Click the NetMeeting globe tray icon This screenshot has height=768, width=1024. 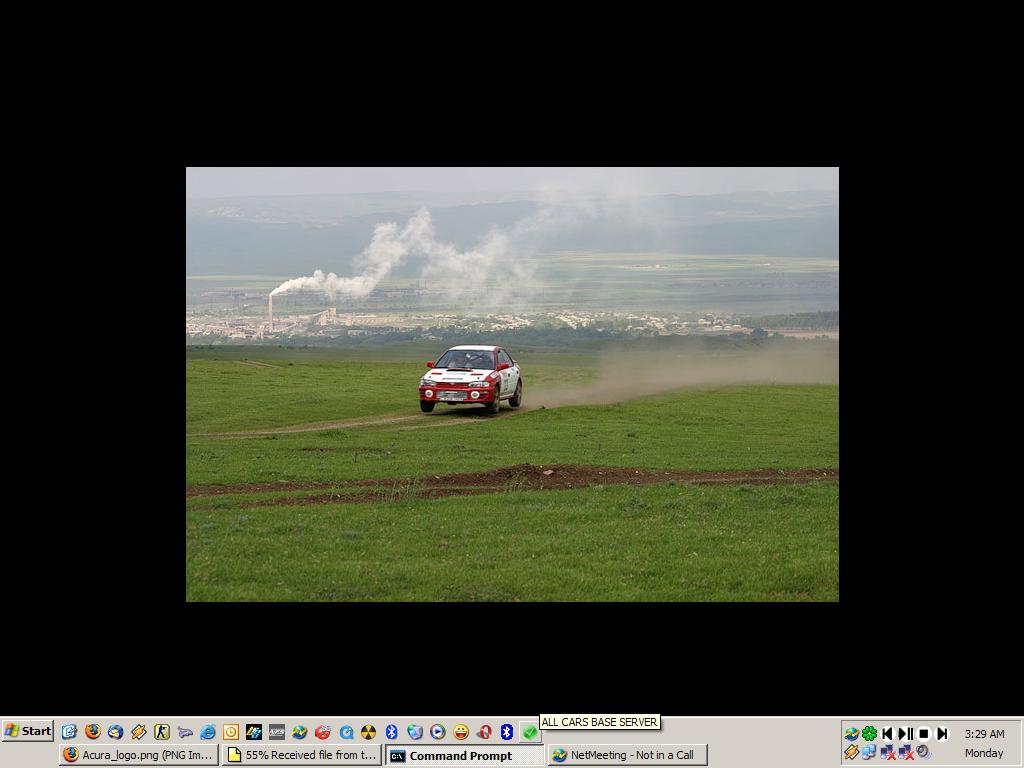[851, 734]
